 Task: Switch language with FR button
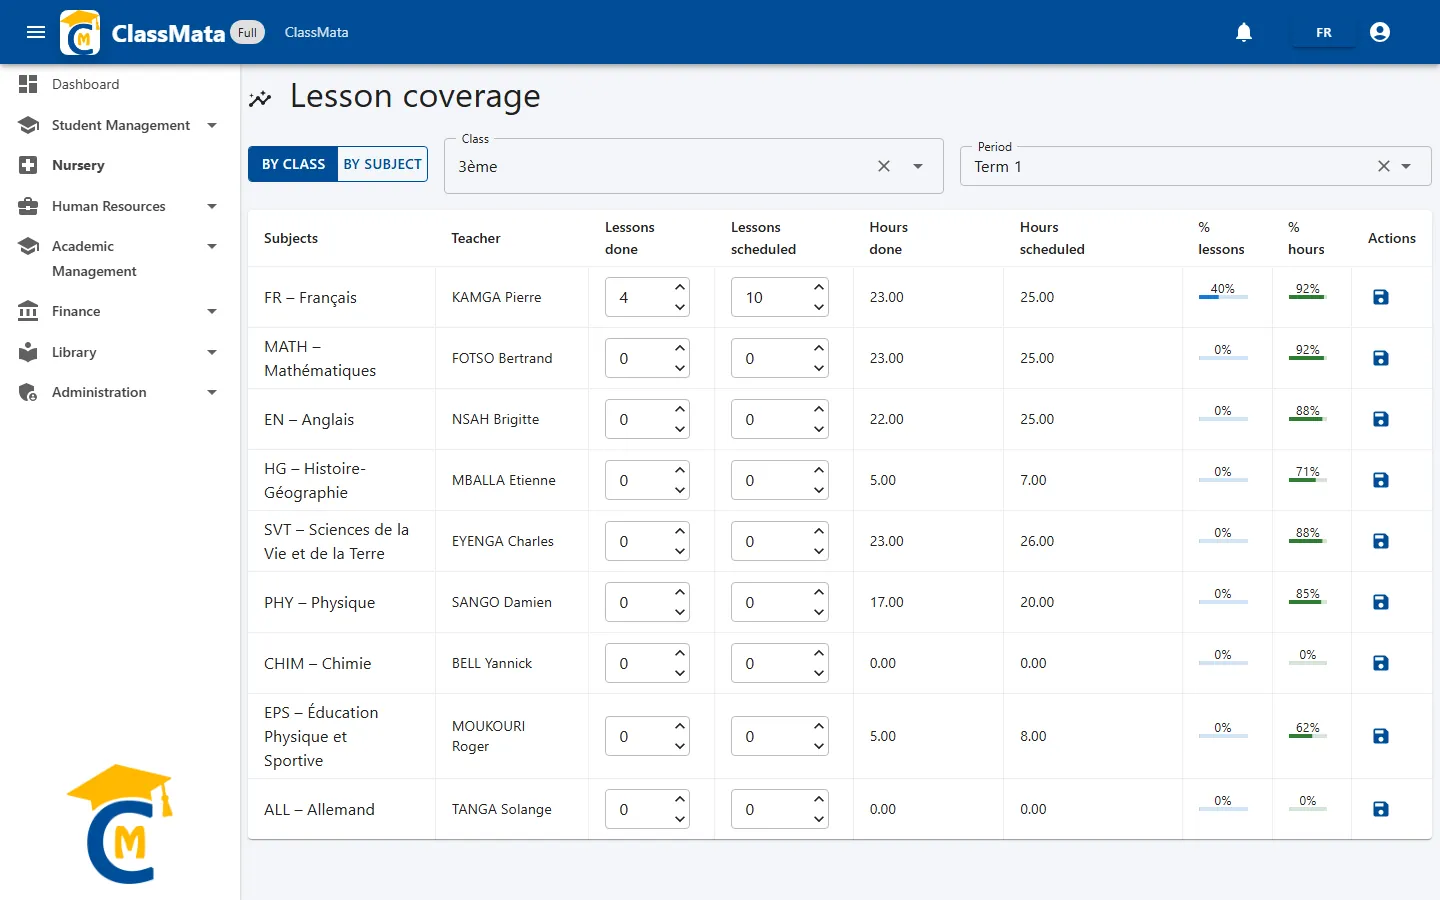(x=1324, y=32)
